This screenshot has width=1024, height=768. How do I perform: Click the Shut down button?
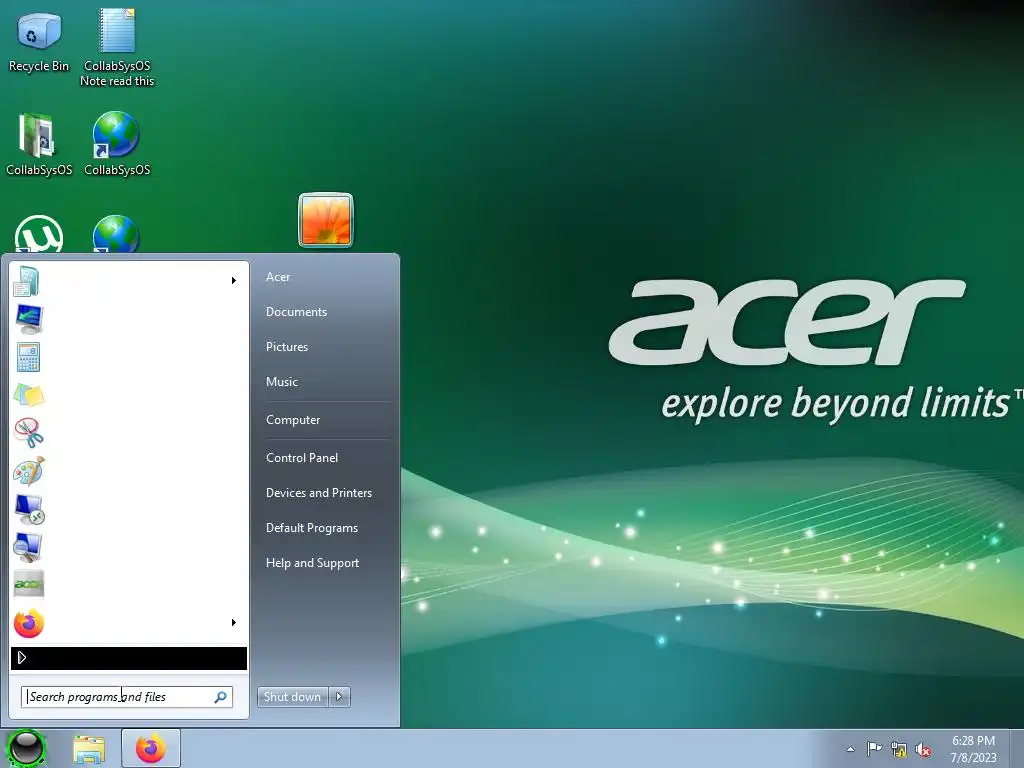tap(293, 697)
